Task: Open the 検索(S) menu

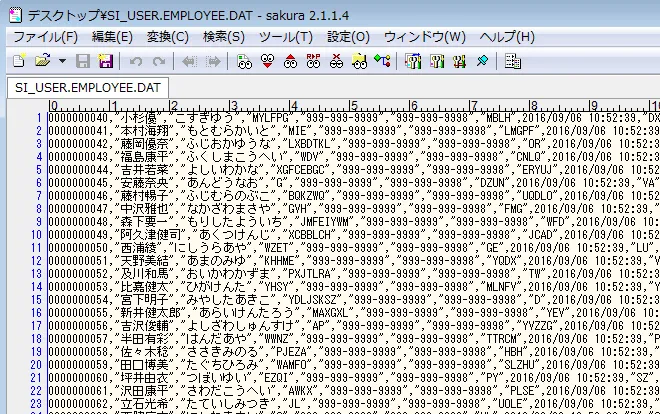Action: point(224,37)
